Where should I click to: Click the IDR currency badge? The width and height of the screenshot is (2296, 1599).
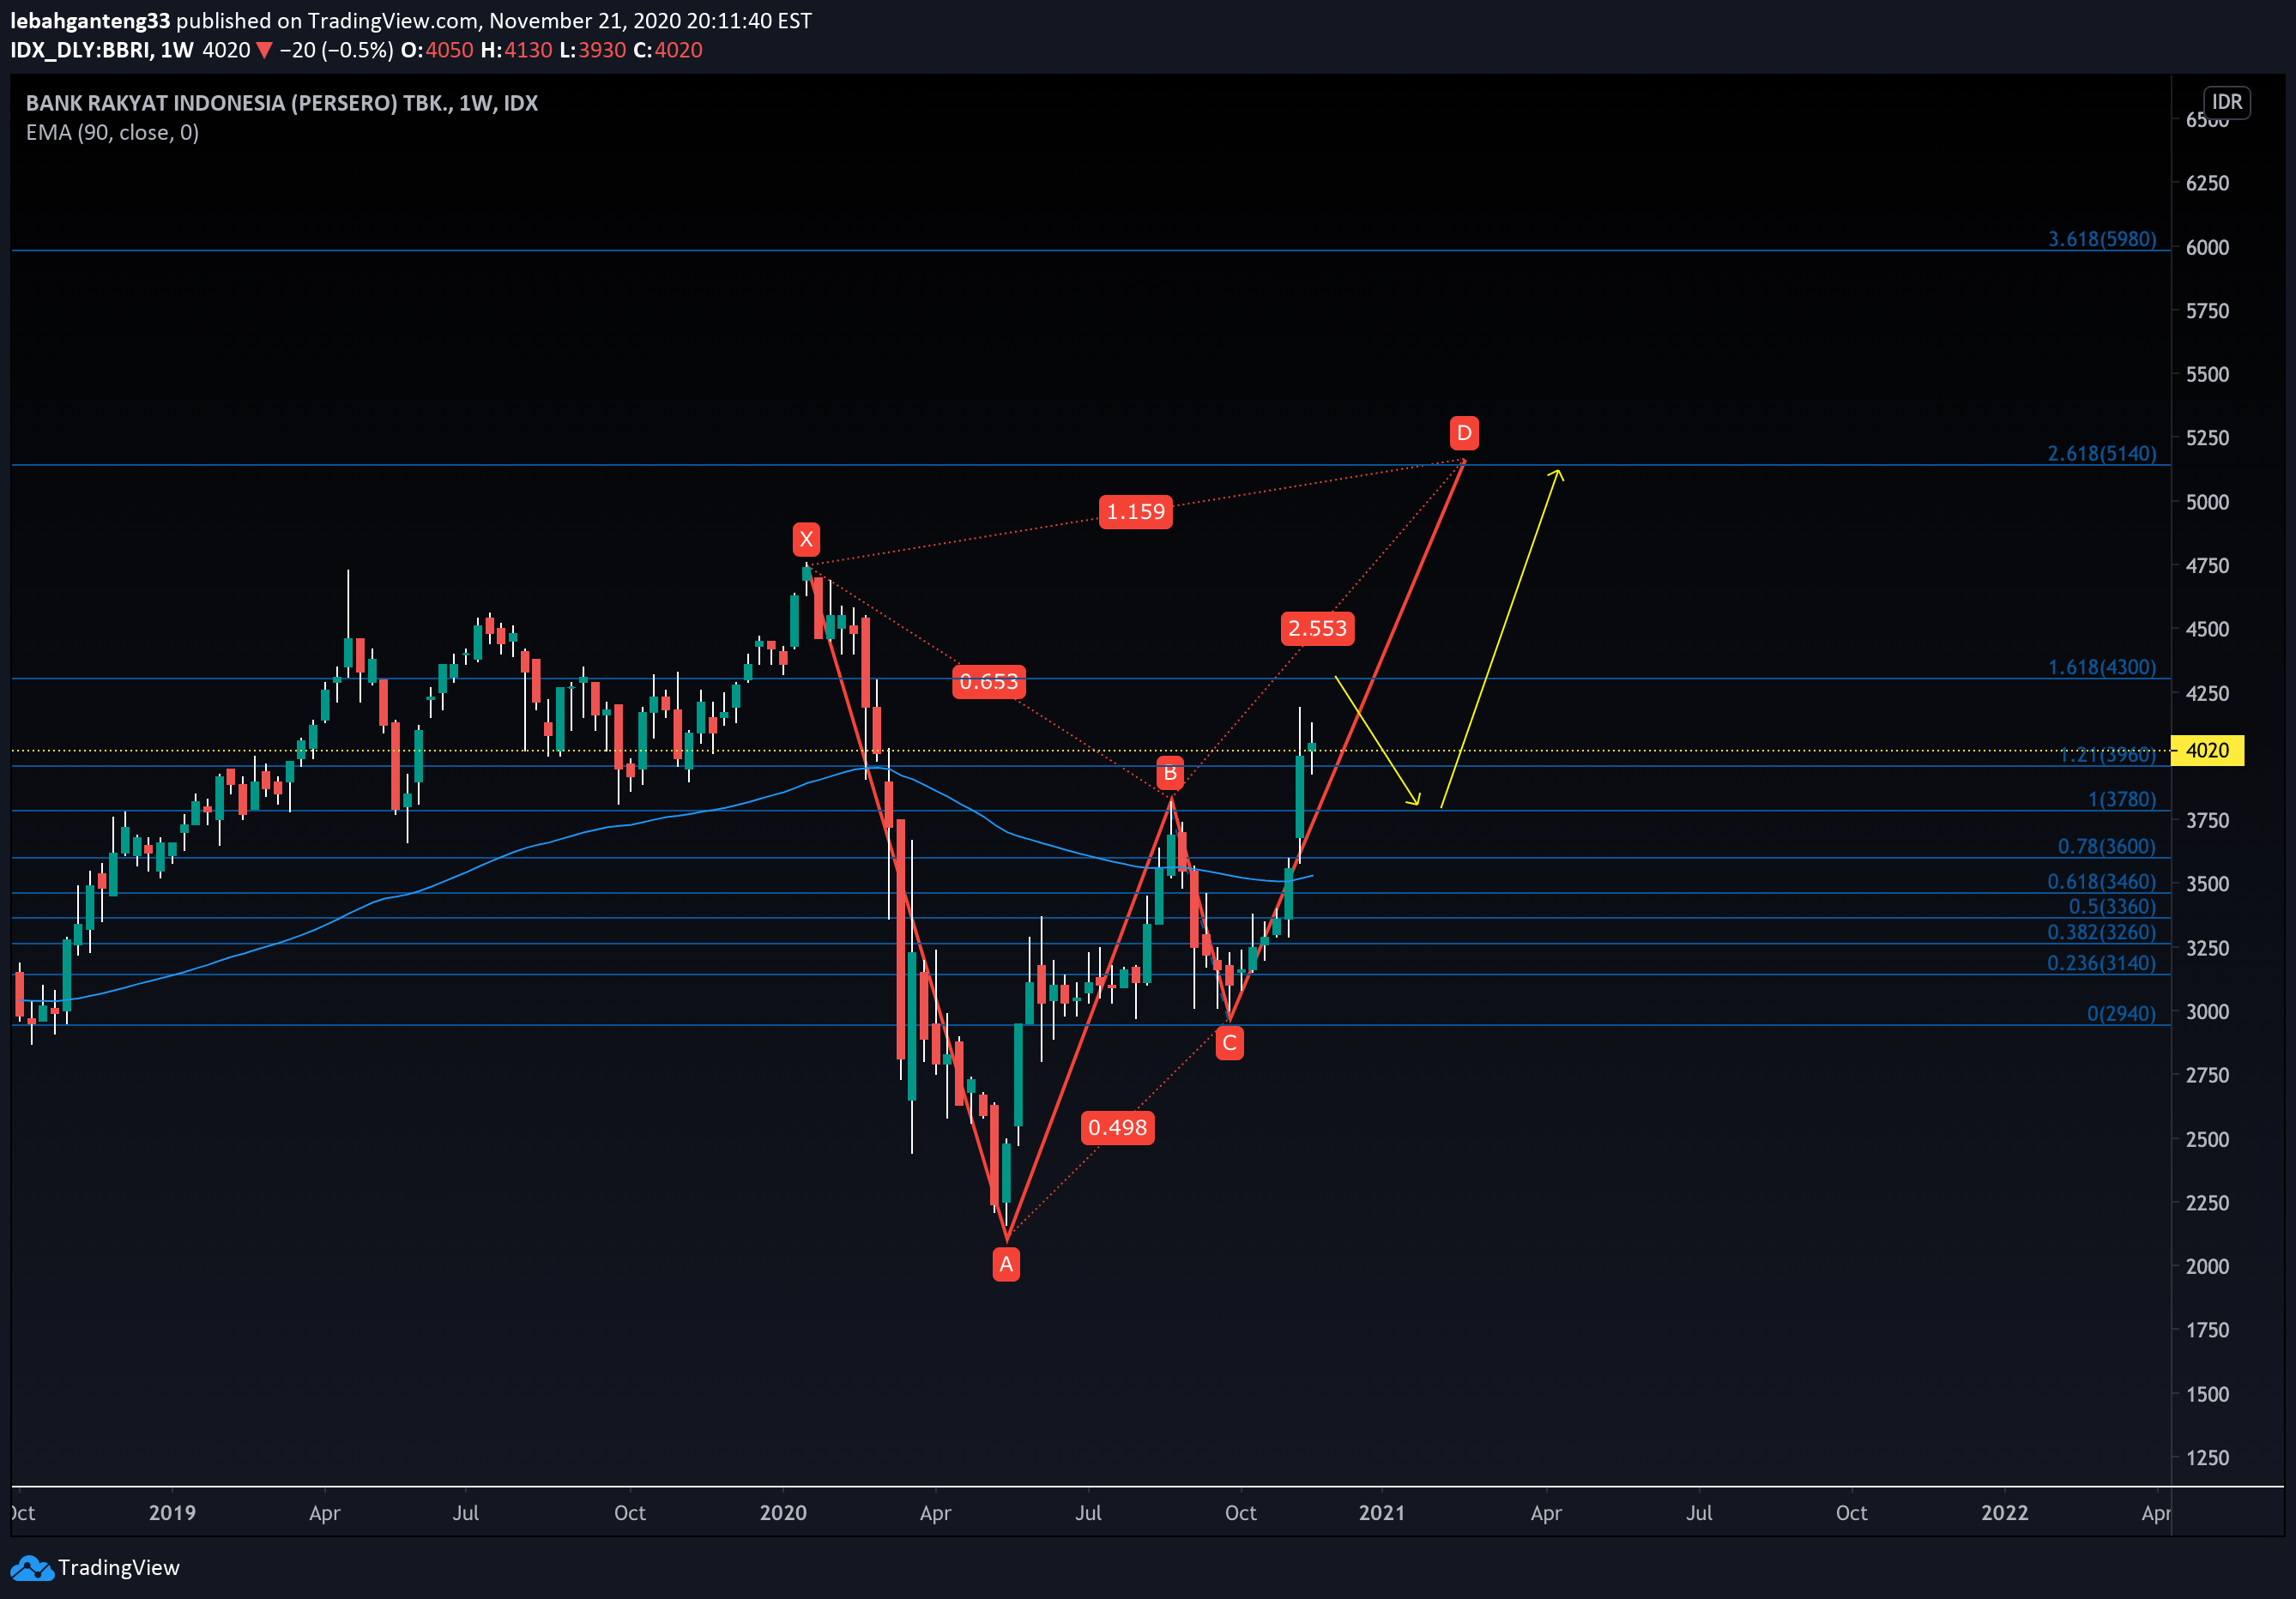(x=2226, y=102)
